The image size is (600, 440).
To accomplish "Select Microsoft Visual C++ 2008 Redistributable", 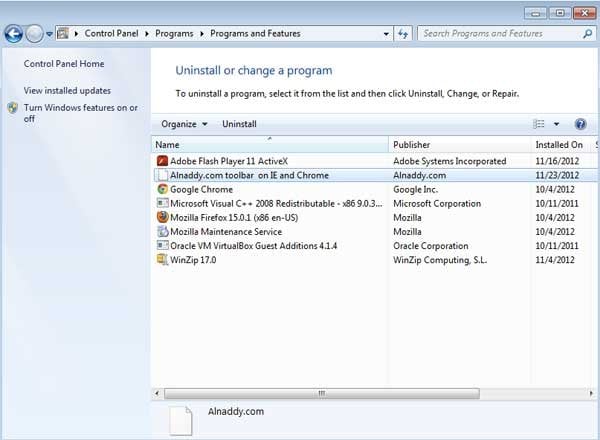I will coord(276,204).
